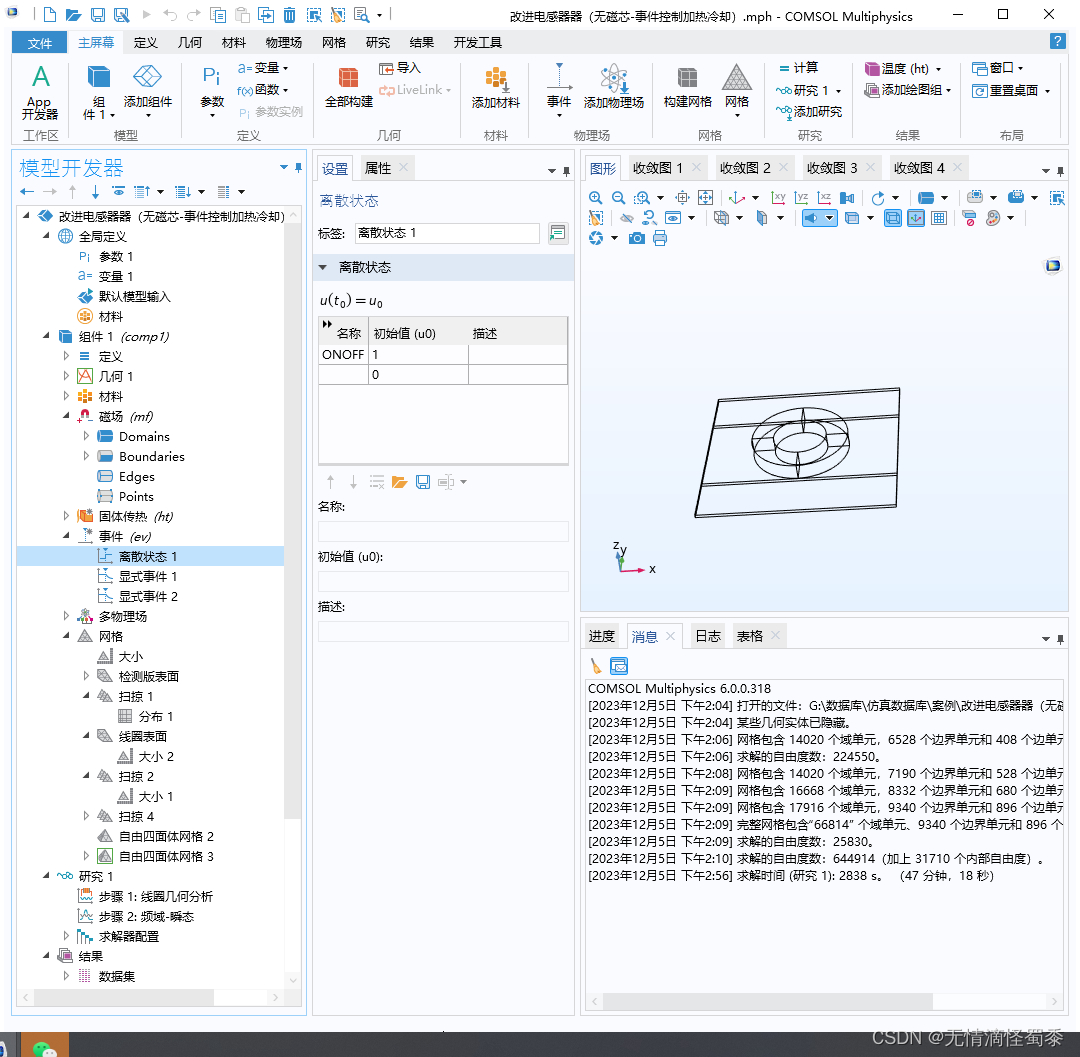The height and width of the screenshot is (1057, 1080).
Task: Click 全部构建 build all icon
Action: 349,87
